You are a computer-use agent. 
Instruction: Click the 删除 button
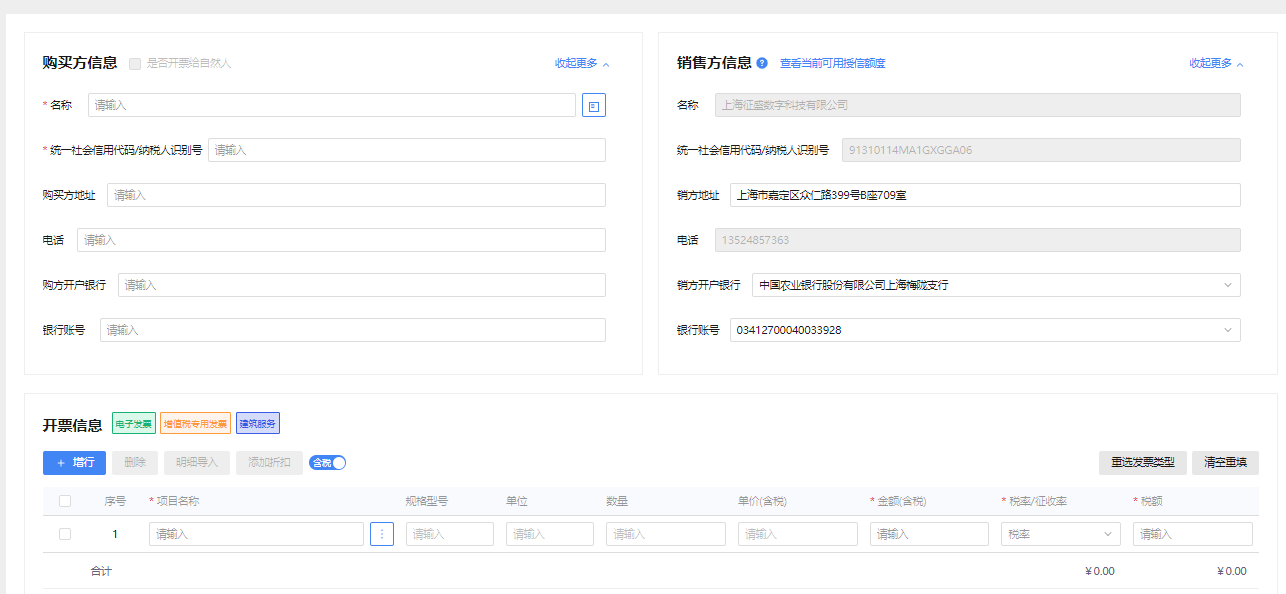[135, 463]
